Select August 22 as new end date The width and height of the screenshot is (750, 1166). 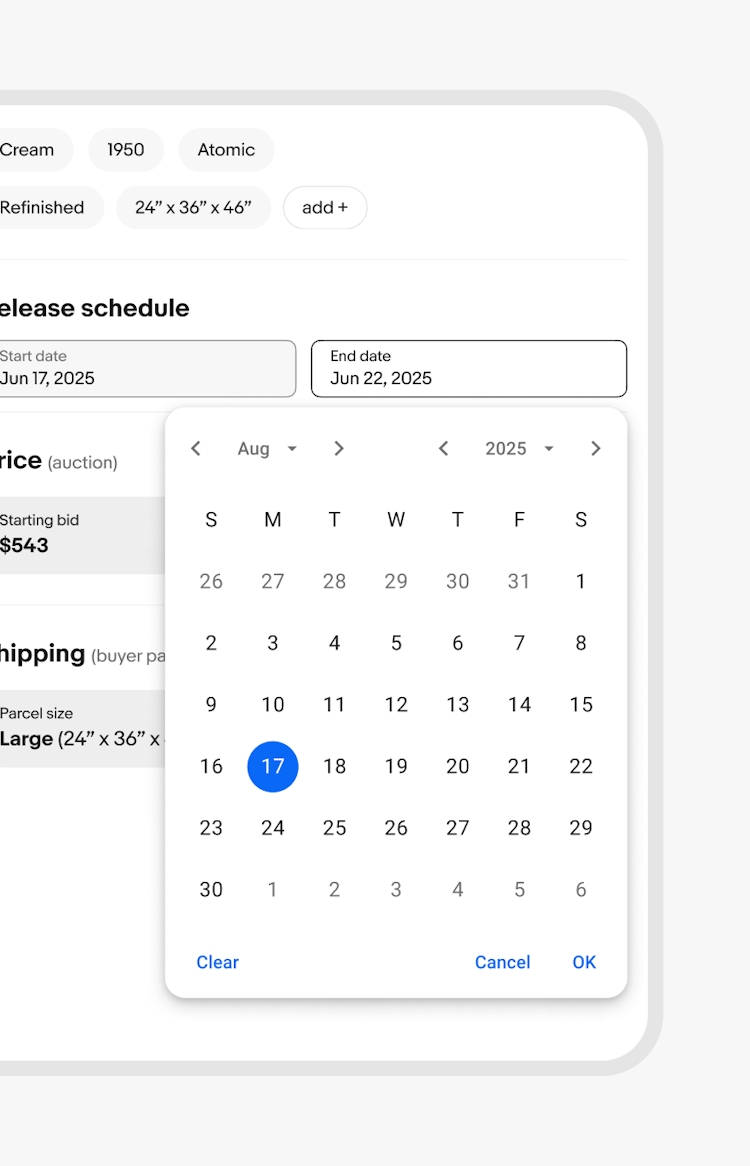[x=580, y=766]
